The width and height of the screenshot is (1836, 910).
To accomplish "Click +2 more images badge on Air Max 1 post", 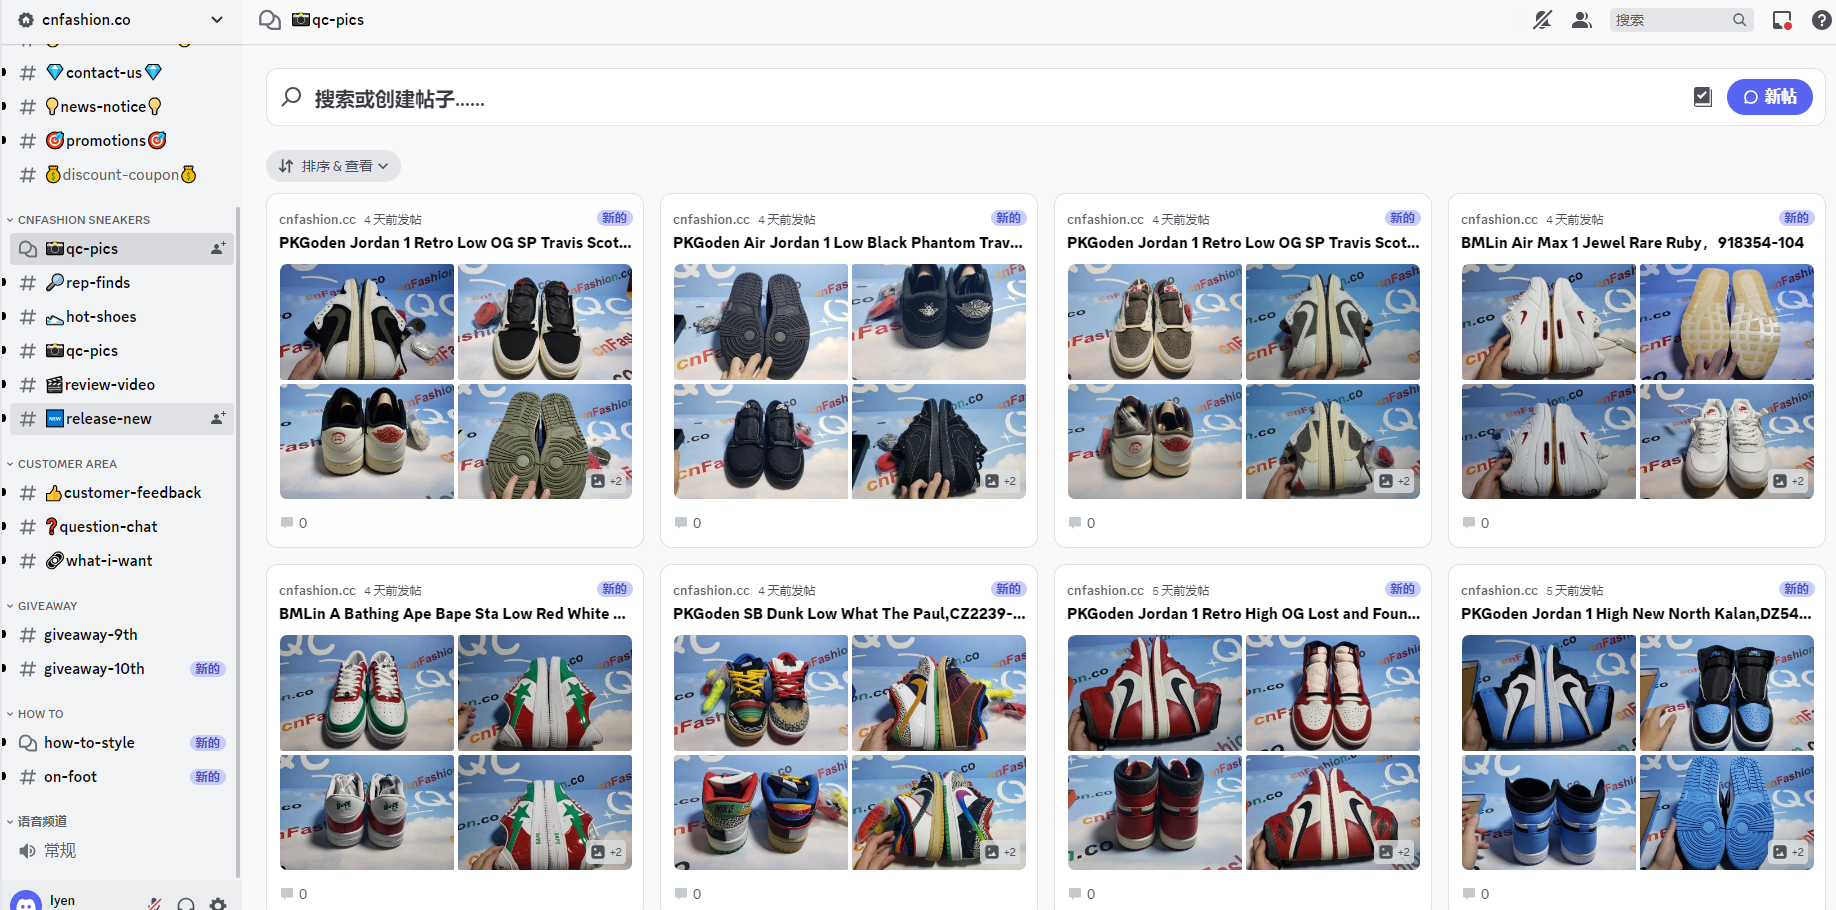I will click(x=1789, y=481).
